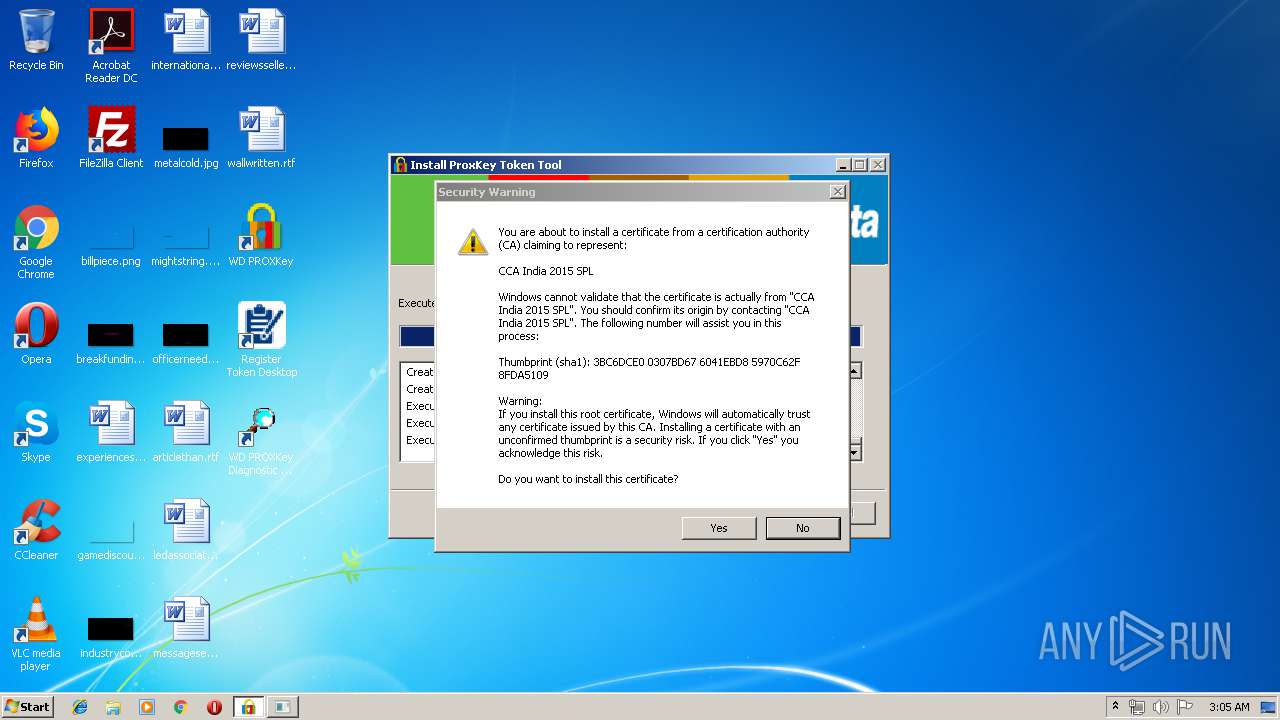Open the Recycle Bin desktop icon

(x=36, y=41)
